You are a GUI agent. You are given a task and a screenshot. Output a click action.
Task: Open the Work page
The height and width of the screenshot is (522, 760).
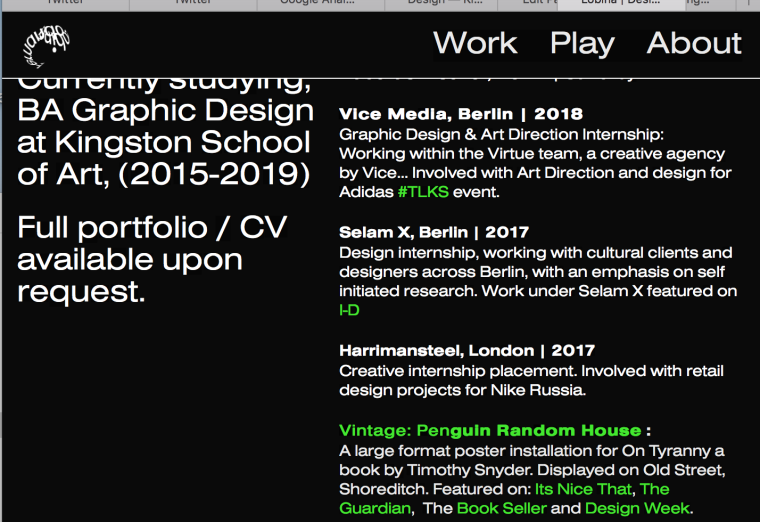coord(475,44)
